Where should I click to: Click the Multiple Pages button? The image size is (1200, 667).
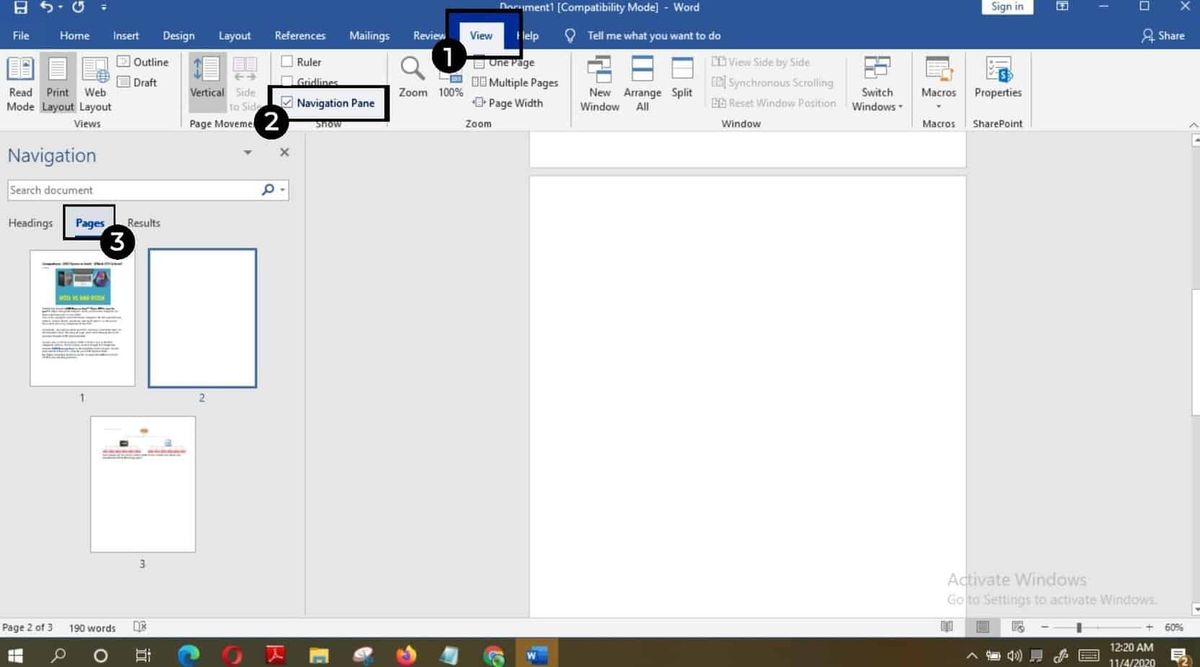(x=515, y=83)
